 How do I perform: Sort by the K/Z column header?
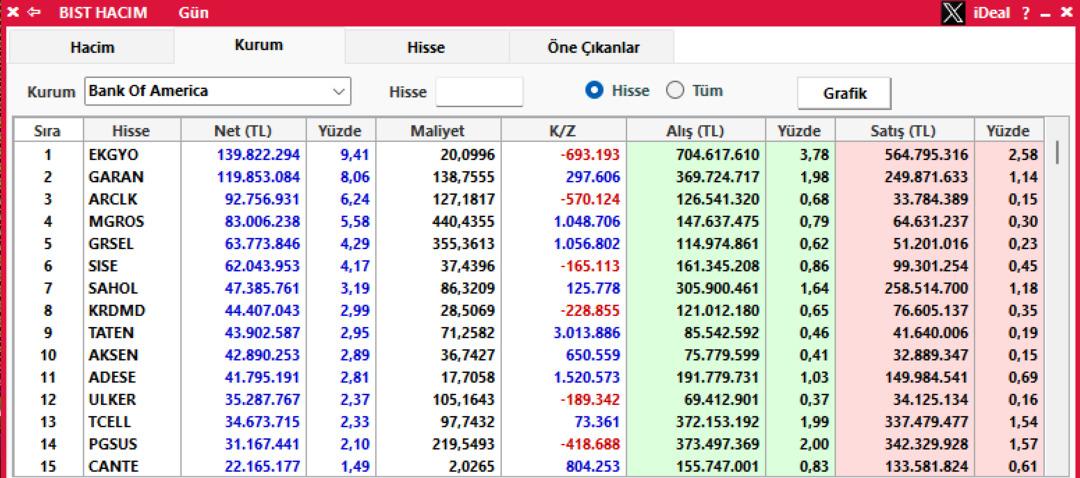[x=563, y=131]
